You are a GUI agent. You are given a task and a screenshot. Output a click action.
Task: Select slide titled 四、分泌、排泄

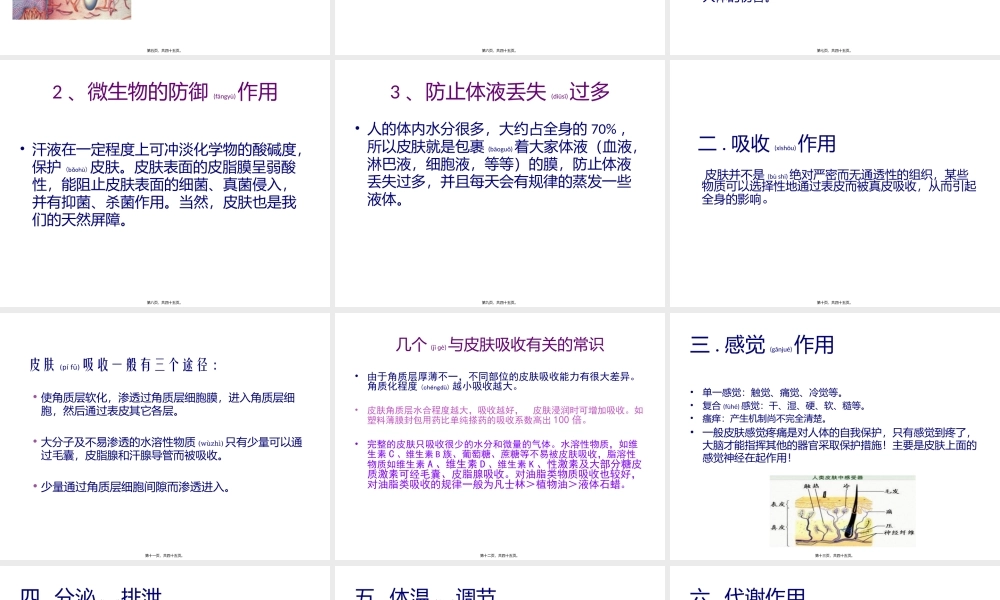(x=165, y=585)
